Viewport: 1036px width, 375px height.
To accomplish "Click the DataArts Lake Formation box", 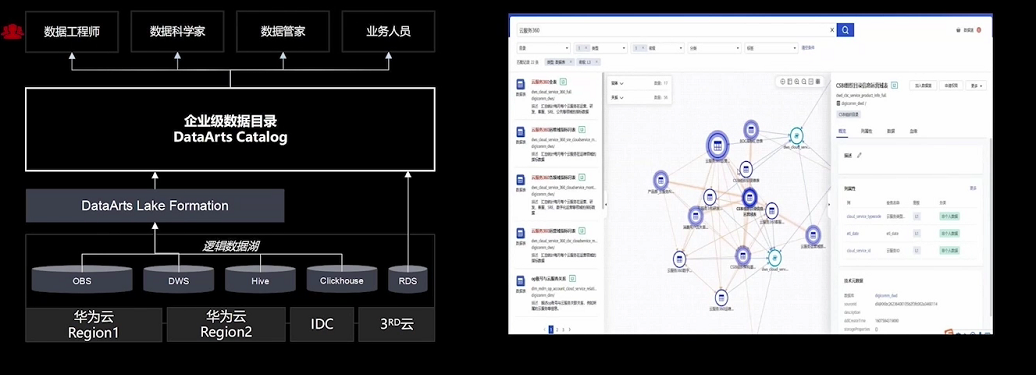I will [155, 205].
